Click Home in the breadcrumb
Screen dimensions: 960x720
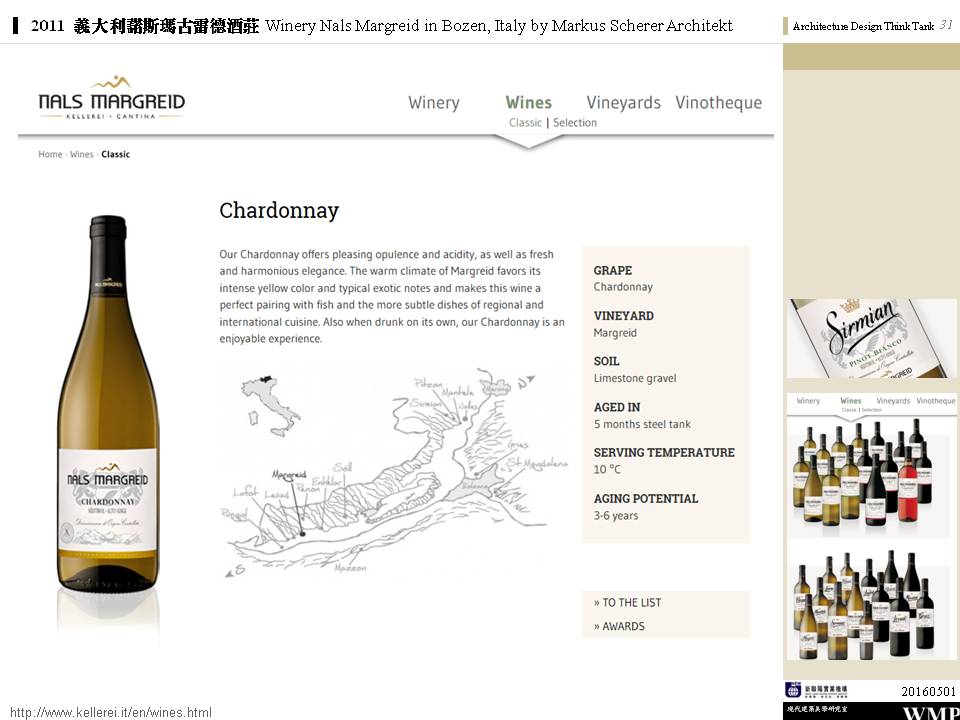(50, 154)
